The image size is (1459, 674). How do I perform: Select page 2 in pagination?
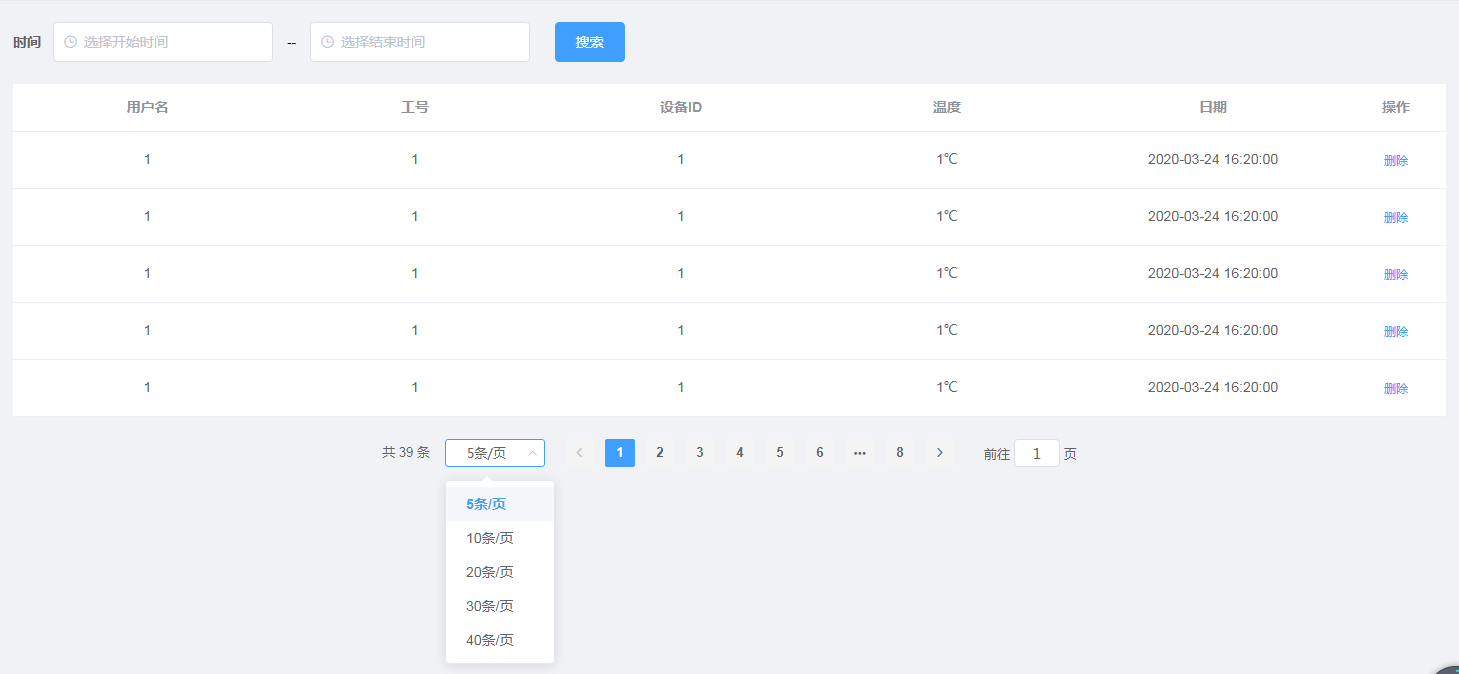659,453
